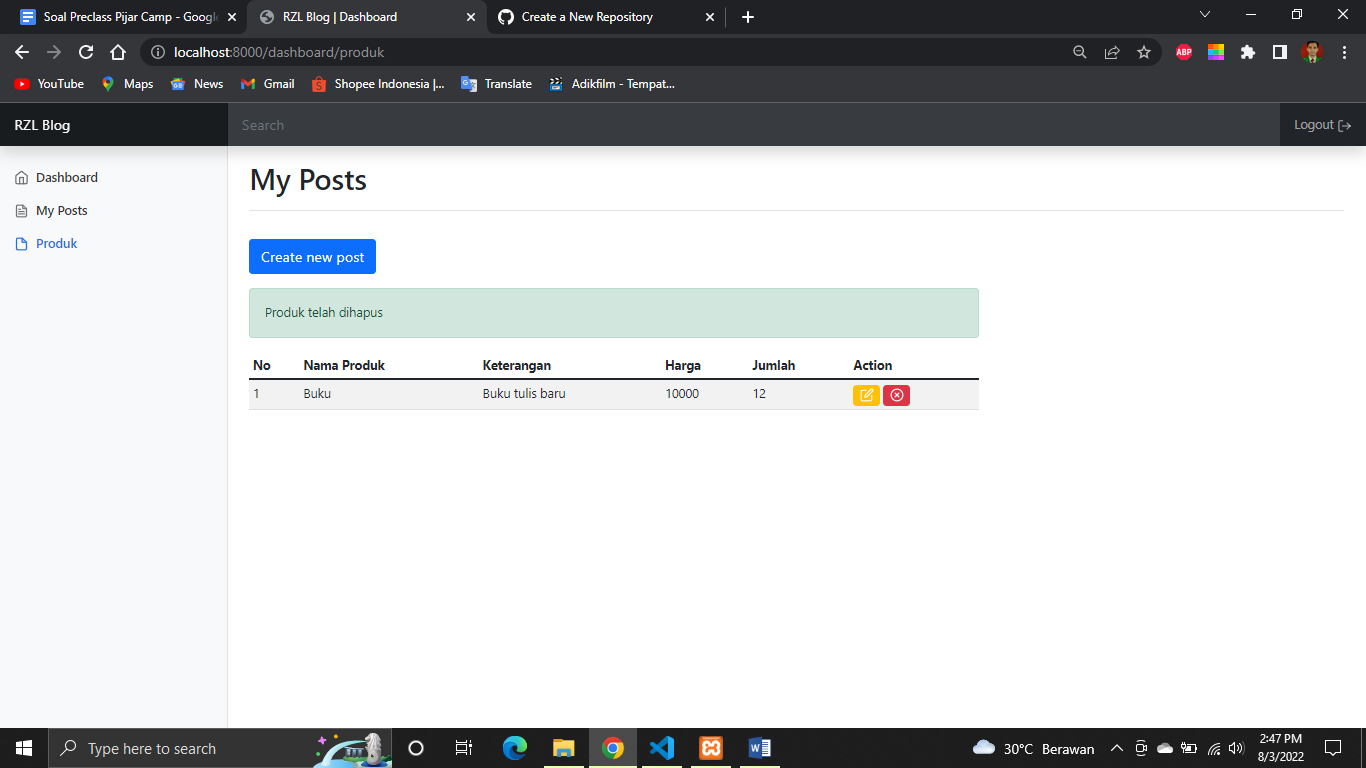Bookmark the page with the star icon

click(x=1144, y=52)
